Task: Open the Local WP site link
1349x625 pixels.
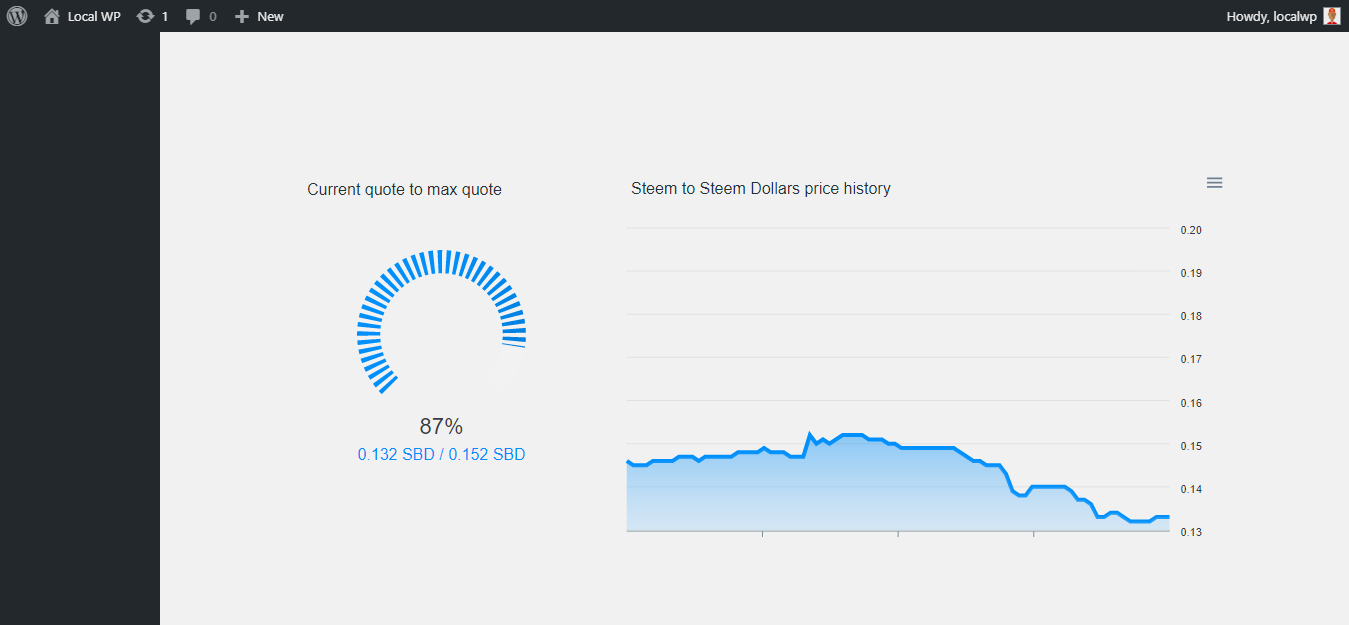Action: pos(94,16)
